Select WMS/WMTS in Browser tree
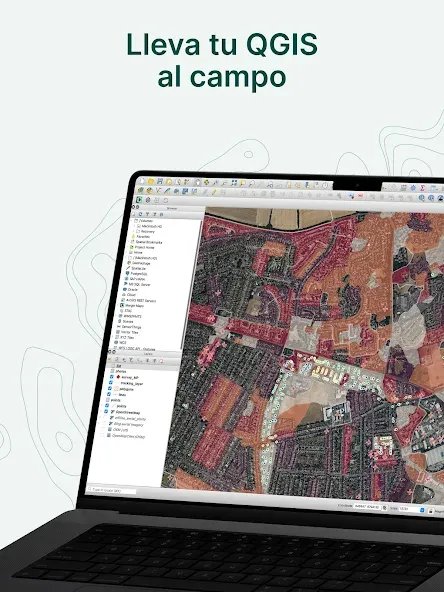This screenshot has width=444, height=592. click(133, 316)
